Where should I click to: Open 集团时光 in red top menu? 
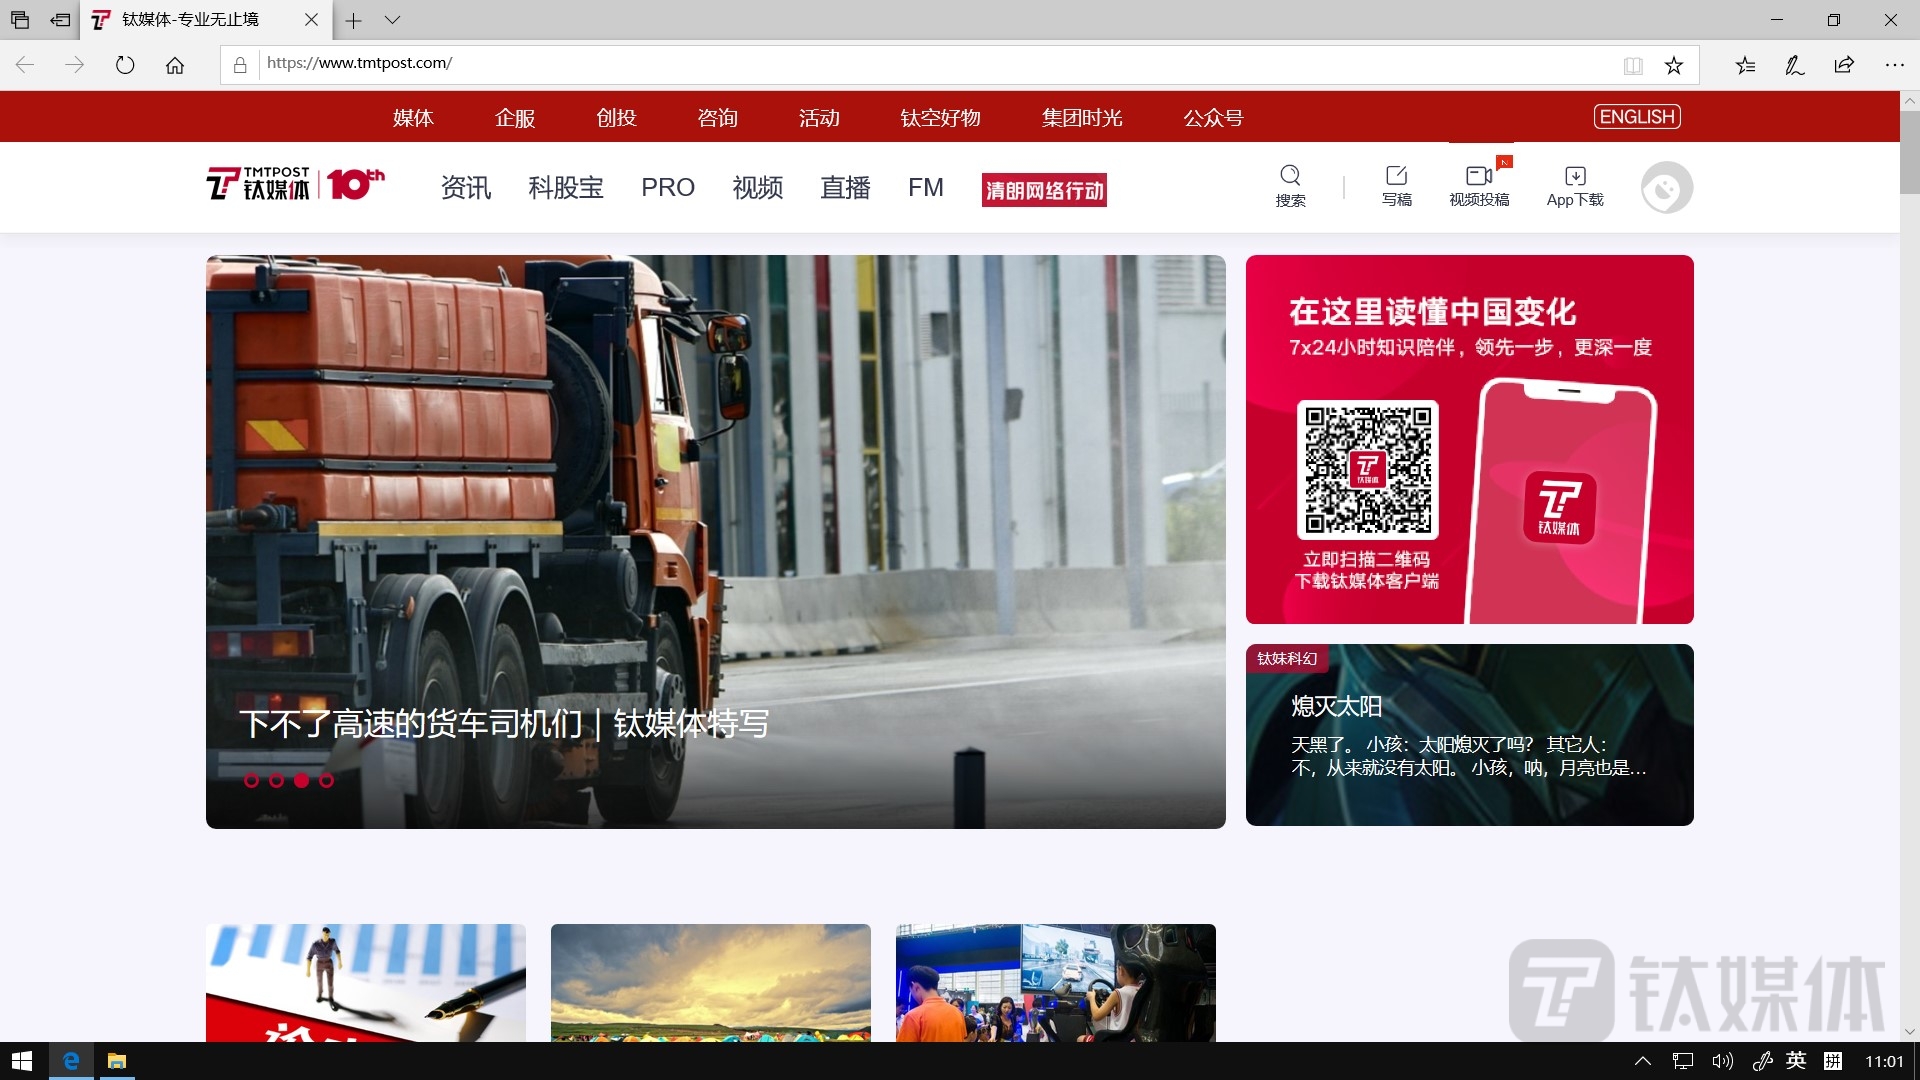coord(1082,118)
